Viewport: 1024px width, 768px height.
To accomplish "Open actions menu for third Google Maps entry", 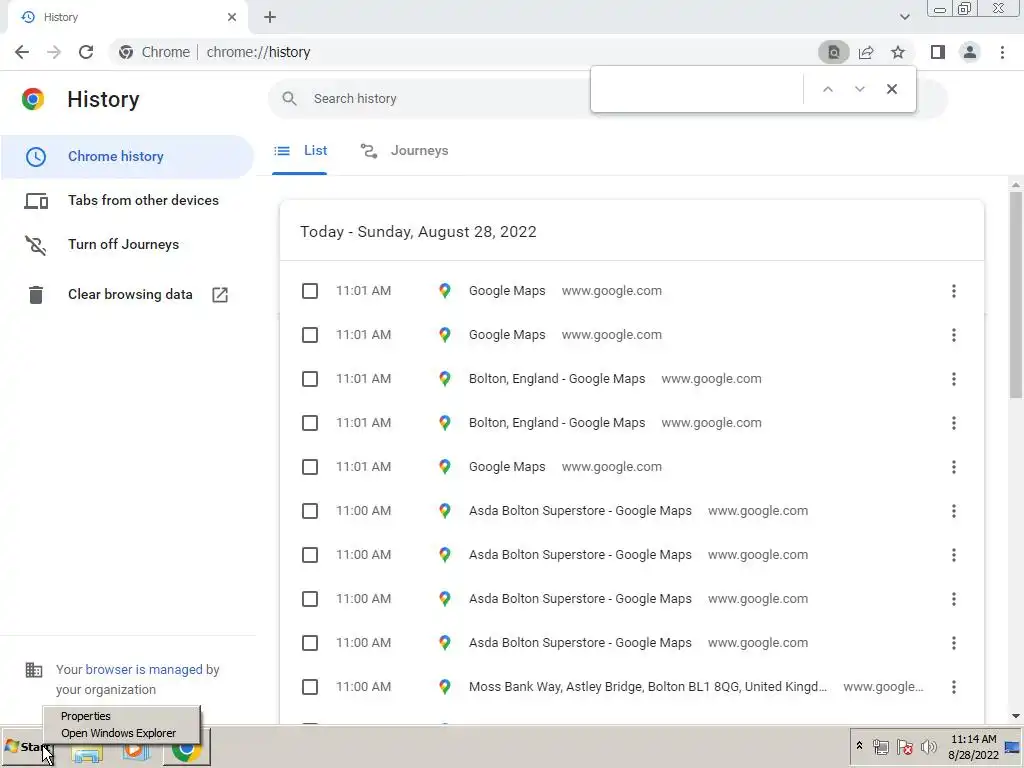I will pos(953,467).
